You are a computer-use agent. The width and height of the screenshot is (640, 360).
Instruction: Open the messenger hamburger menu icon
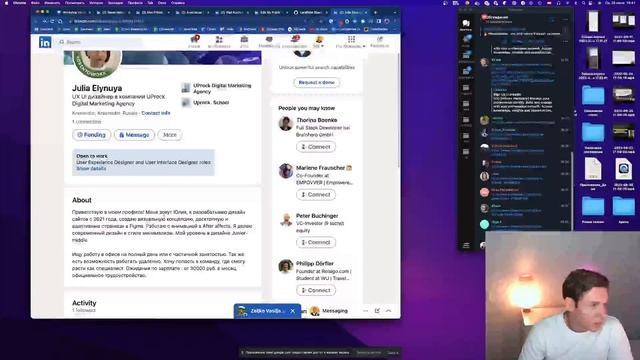(x=466, y=245)
